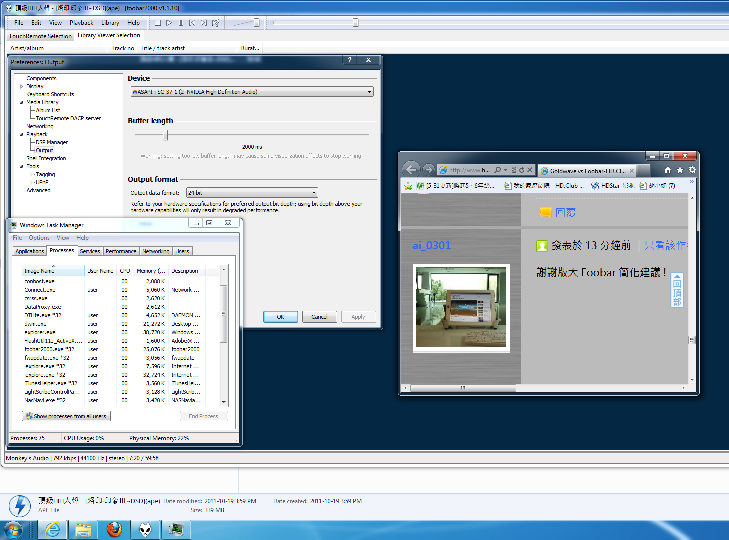Select Advanced in Preferences tree
Image resolution: width=729 pixels, height=540 pixels.
click(x=38, y=190)
